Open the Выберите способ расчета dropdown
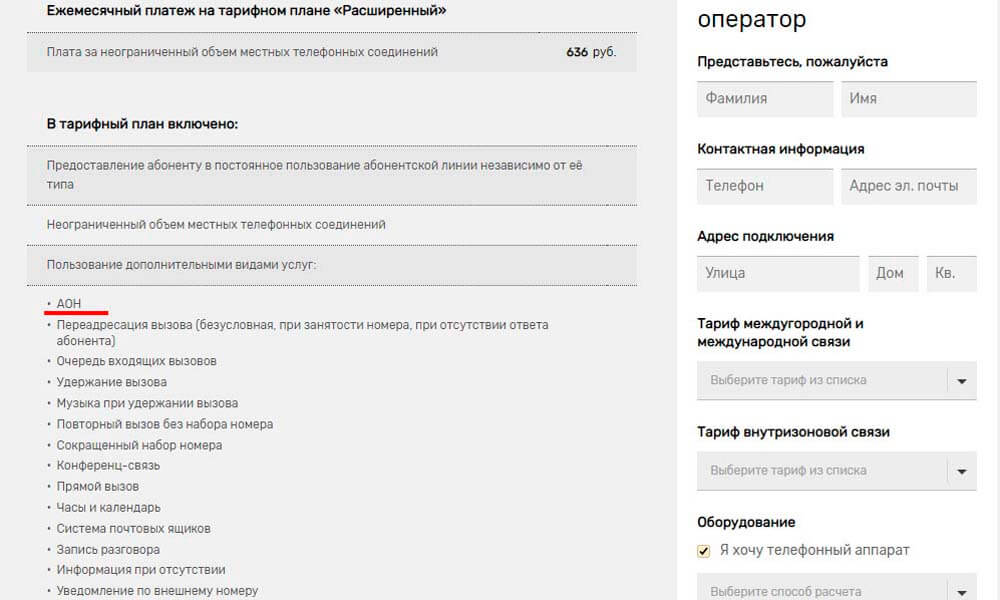This screenshot has height=600, width=1000. (x=836, y=590)
